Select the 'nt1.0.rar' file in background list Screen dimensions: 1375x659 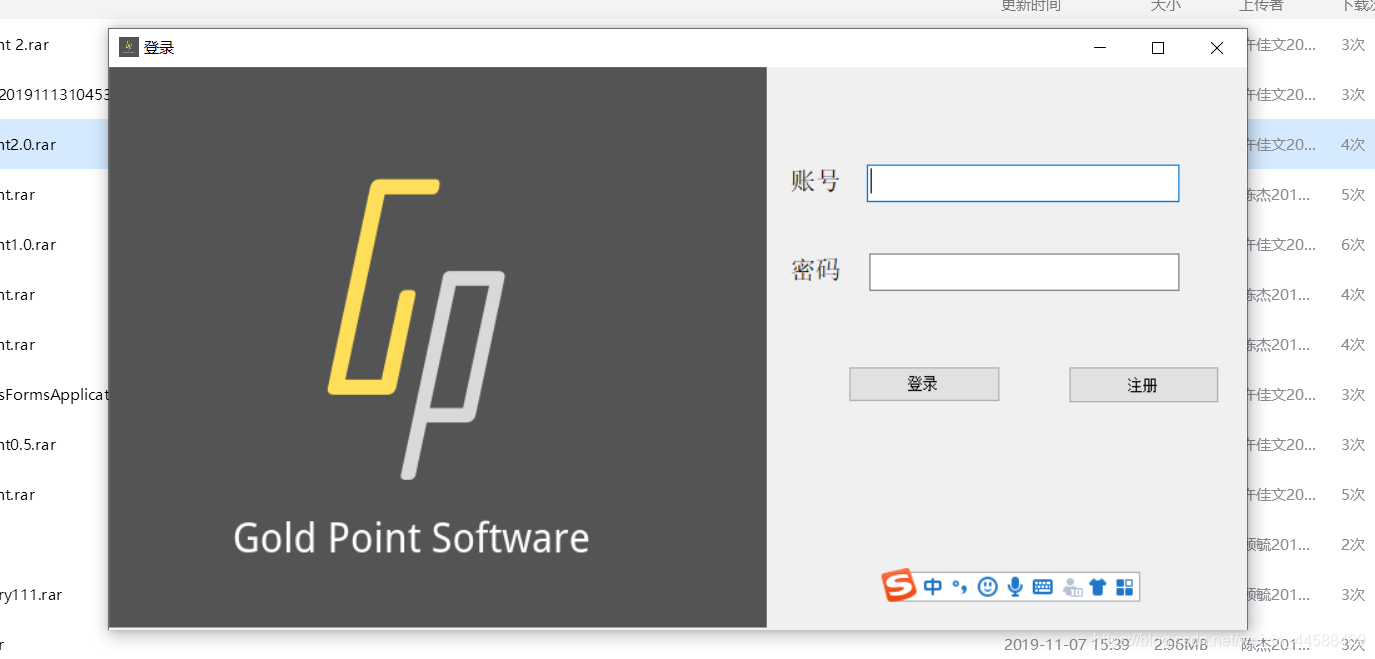tap(28, 245)
